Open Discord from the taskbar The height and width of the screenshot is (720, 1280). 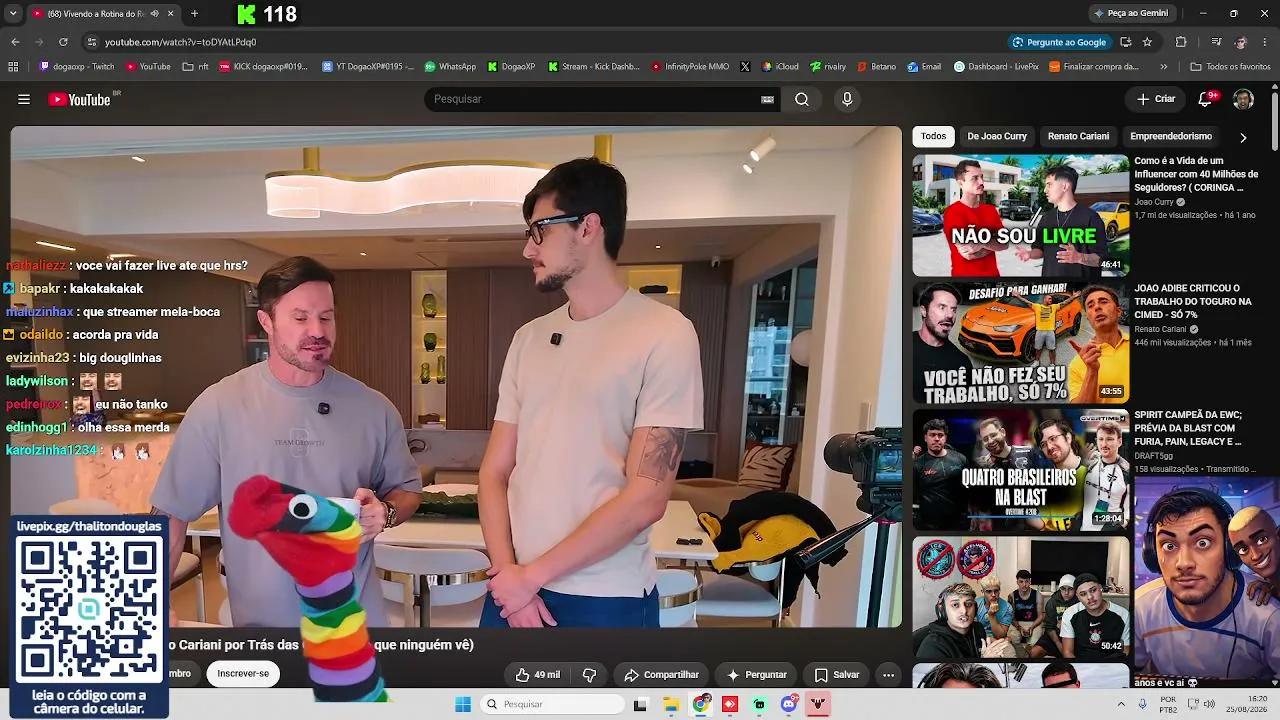tap(789, 704)
